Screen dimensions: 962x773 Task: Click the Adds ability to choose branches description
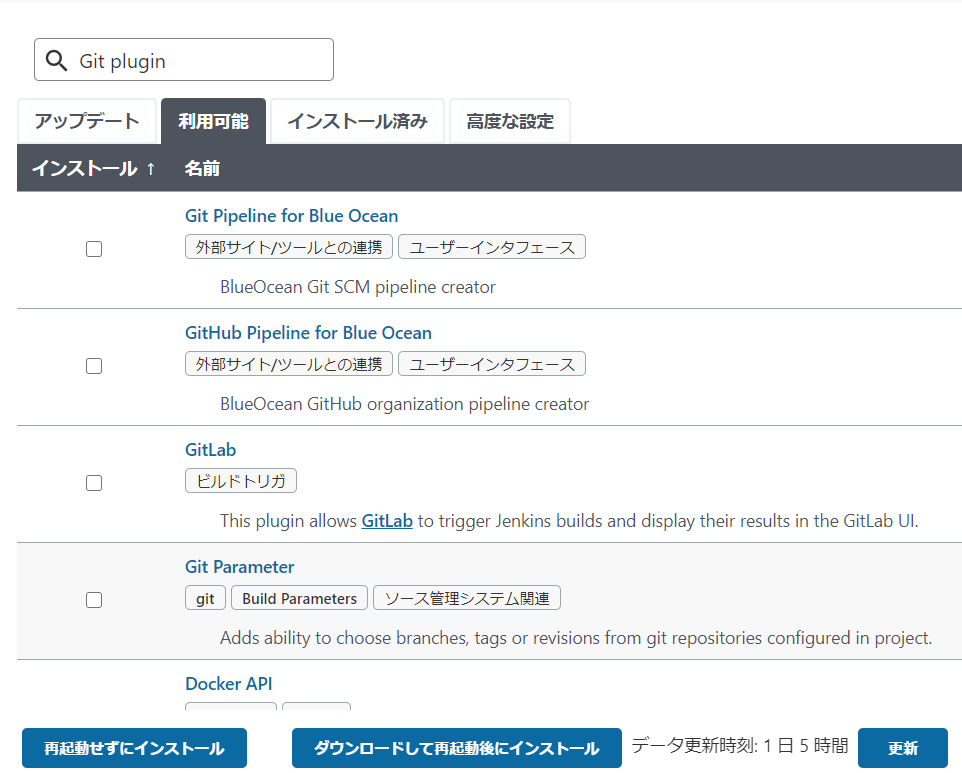click(576, 638)
